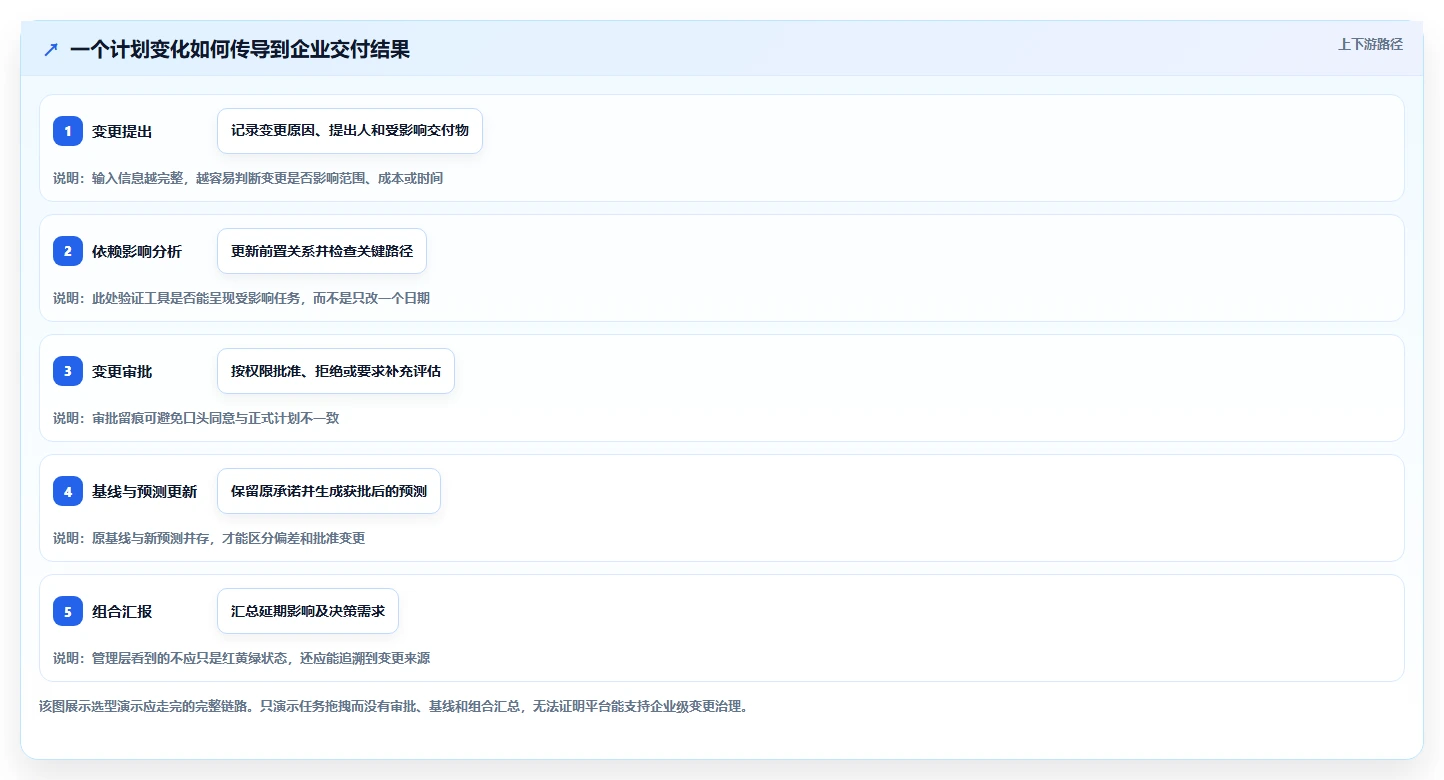Click the note starting 说明：输入信息越完整
This screenshot has height=780, width=1444.
248,178
